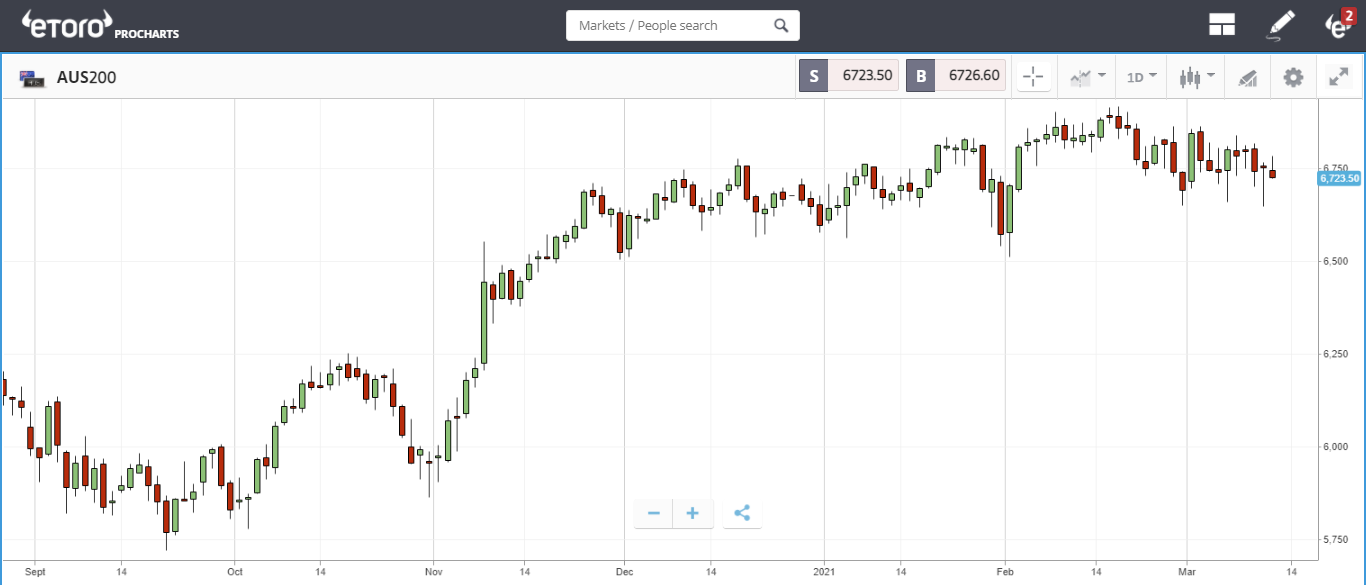
Task: Open the chart settings gear
Action: [1293, 75]
